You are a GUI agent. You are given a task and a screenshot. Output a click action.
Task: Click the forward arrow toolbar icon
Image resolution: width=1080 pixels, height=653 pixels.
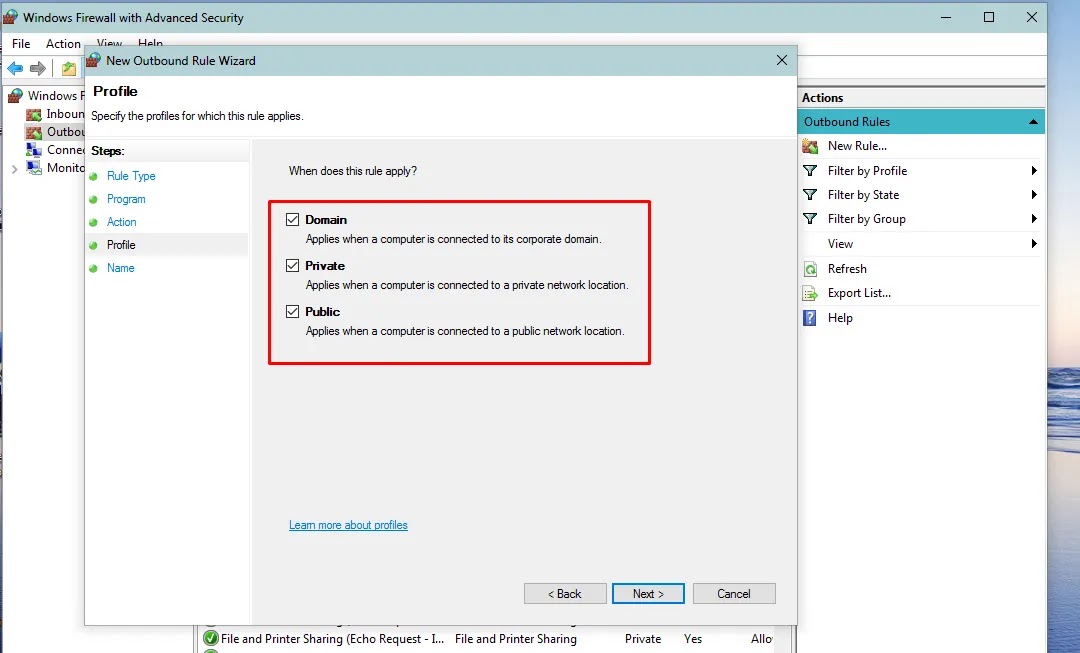(x=38, y=68)
